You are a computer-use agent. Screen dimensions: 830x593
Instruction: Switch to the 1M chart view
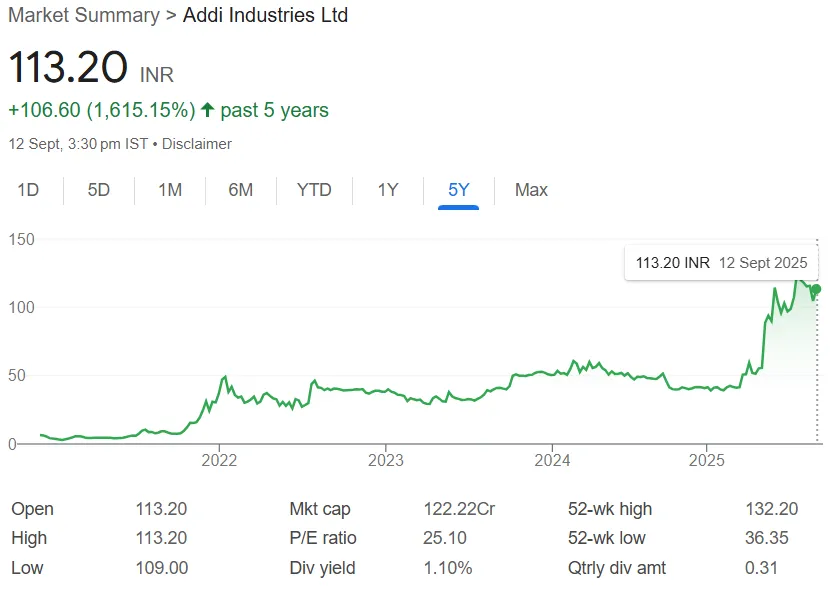[170, 190]
